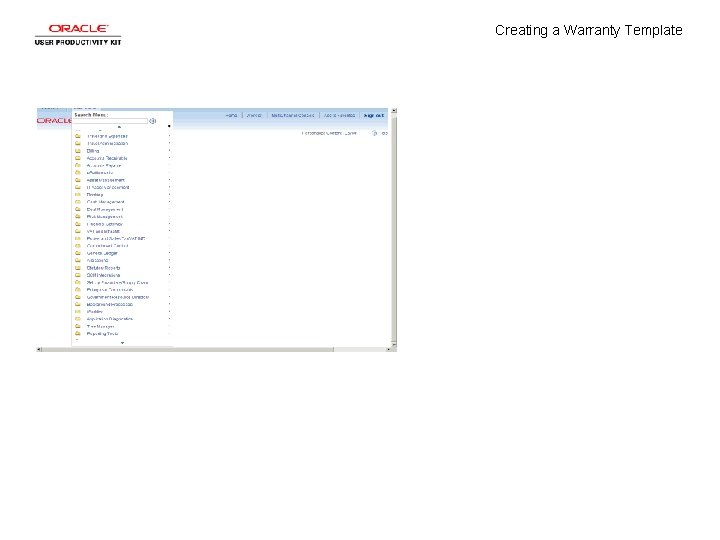Expand Asset Management submenu arrow
Viewport: 720px width, 540px height.
pos(169,180)
